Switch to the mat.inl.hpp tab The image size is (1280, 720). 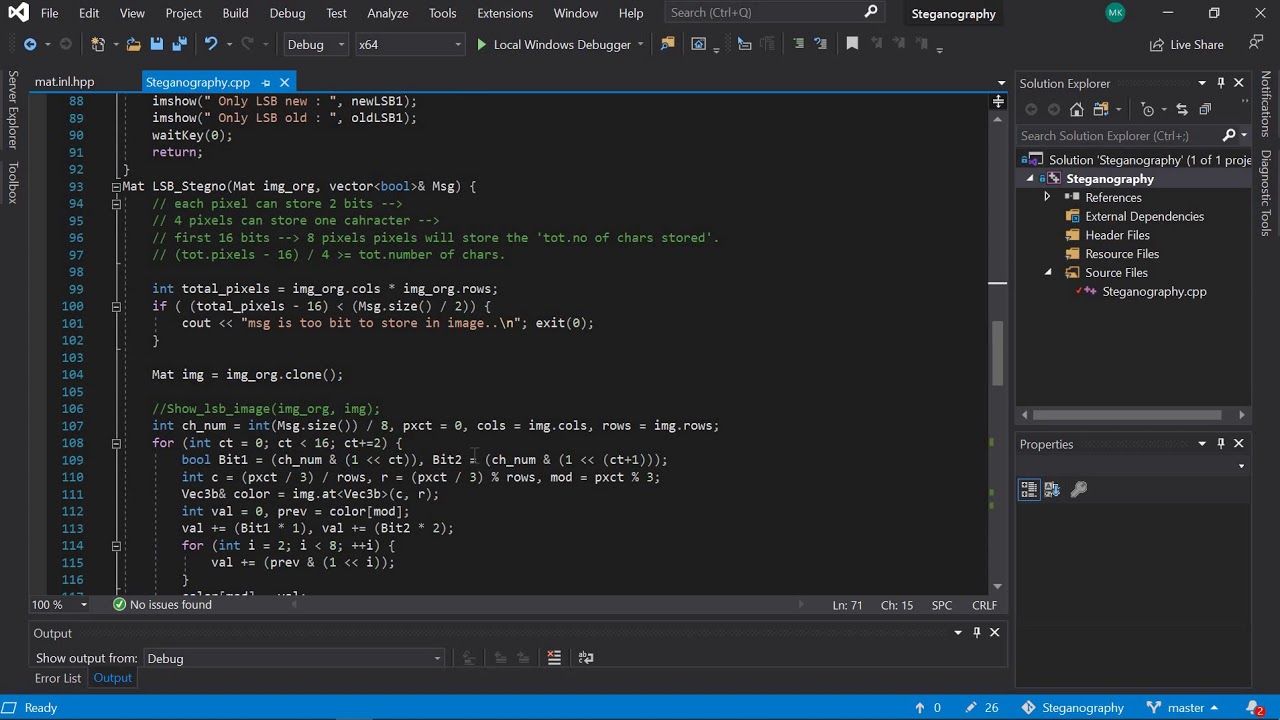64,82
